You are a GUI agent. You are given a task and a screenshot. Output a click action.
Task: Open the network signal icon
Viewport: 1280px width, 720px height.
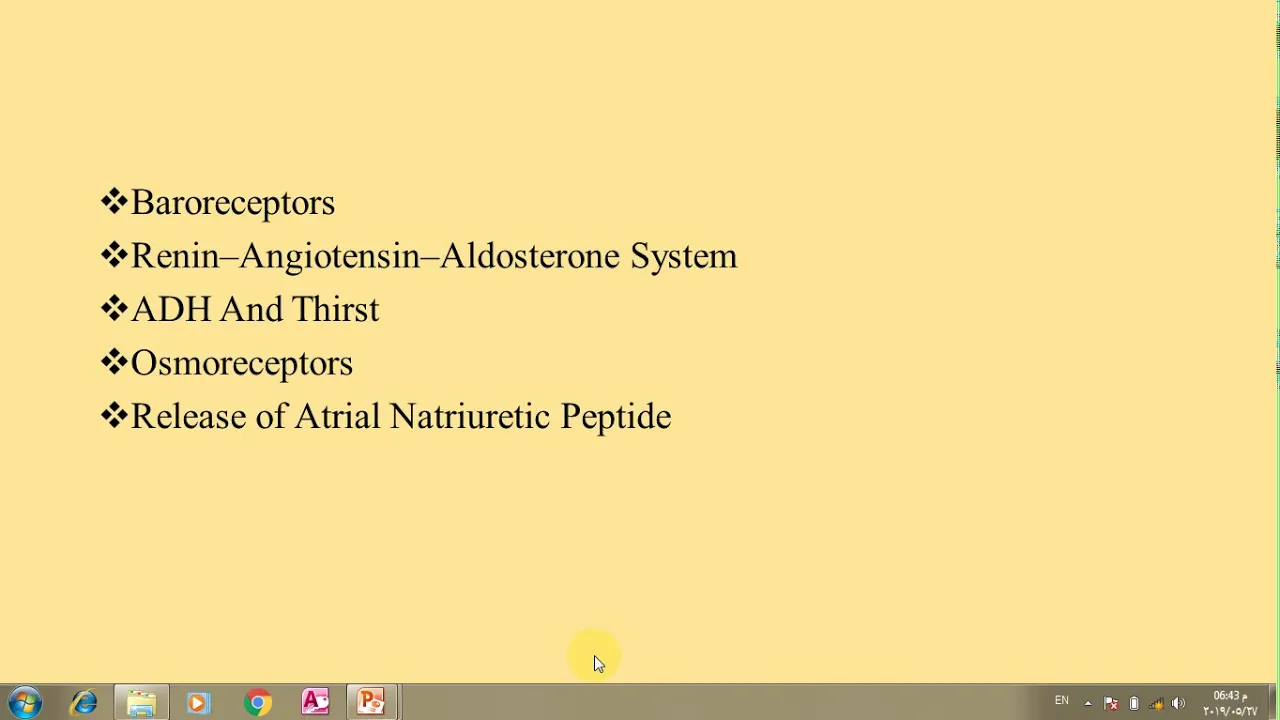[x=1156, y=703]
